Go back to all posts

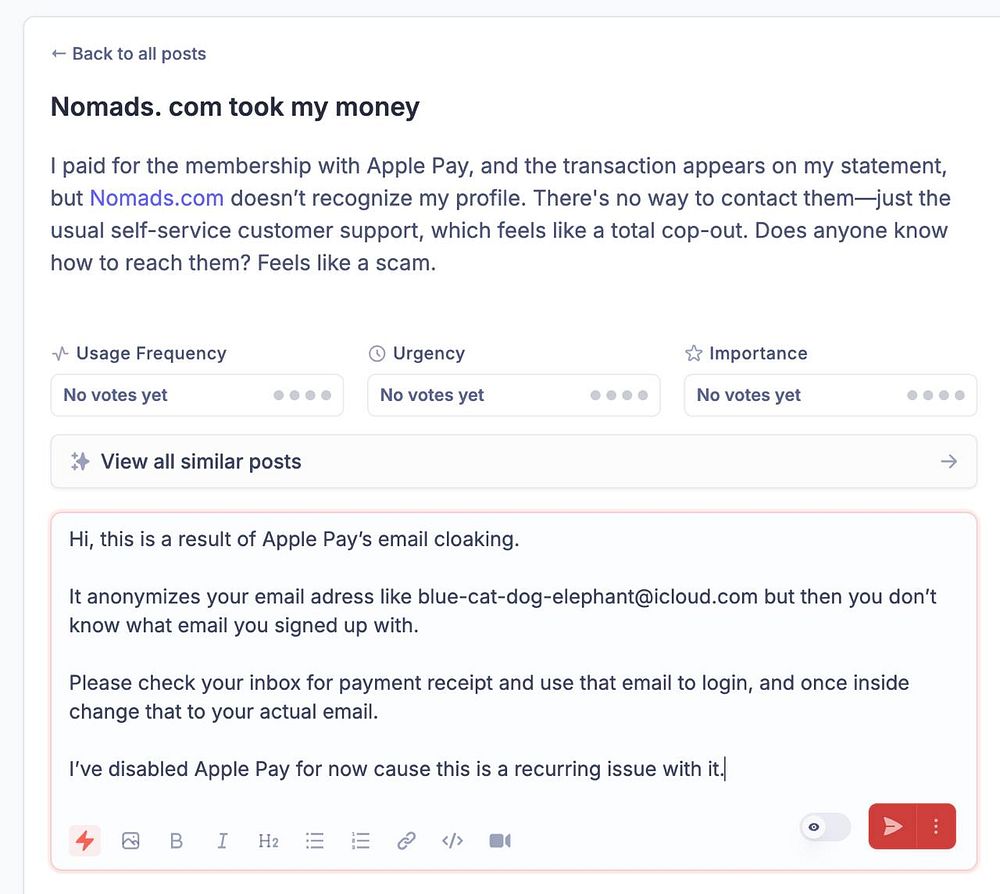click(128, 54)
